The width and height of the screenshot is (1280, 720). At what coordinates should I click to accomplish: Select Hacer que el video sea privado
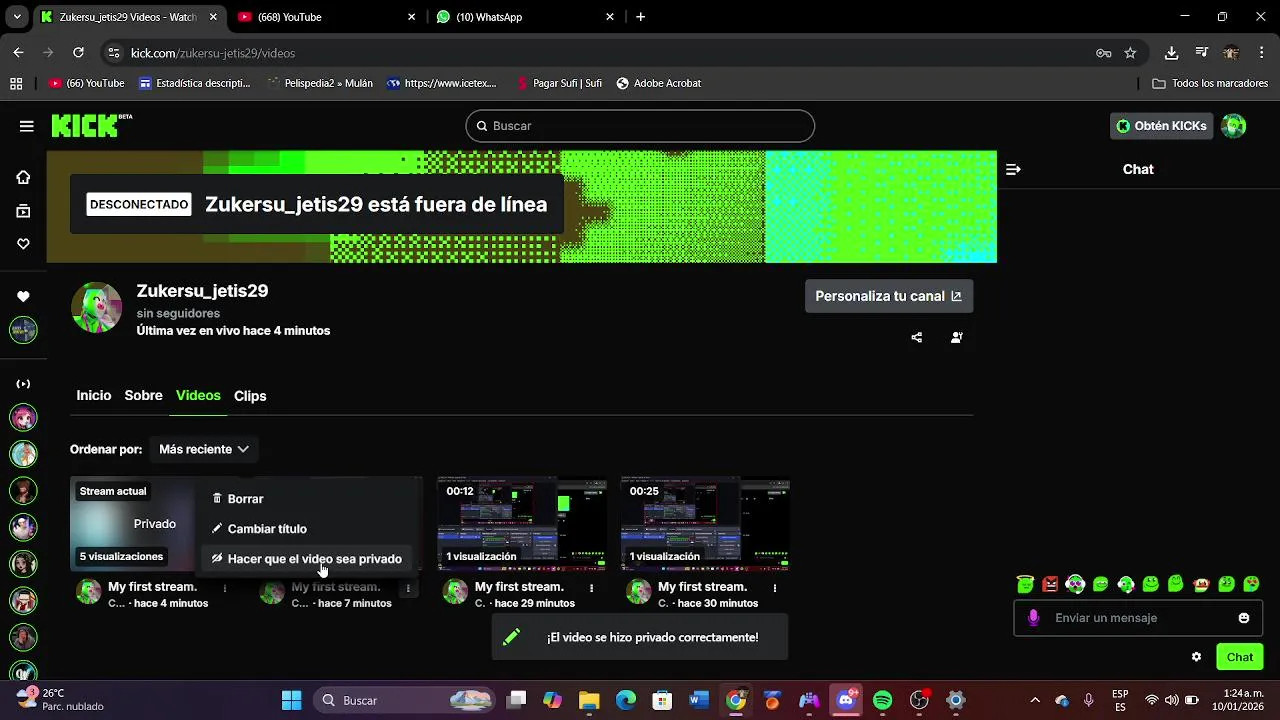(x=307, y=559)
